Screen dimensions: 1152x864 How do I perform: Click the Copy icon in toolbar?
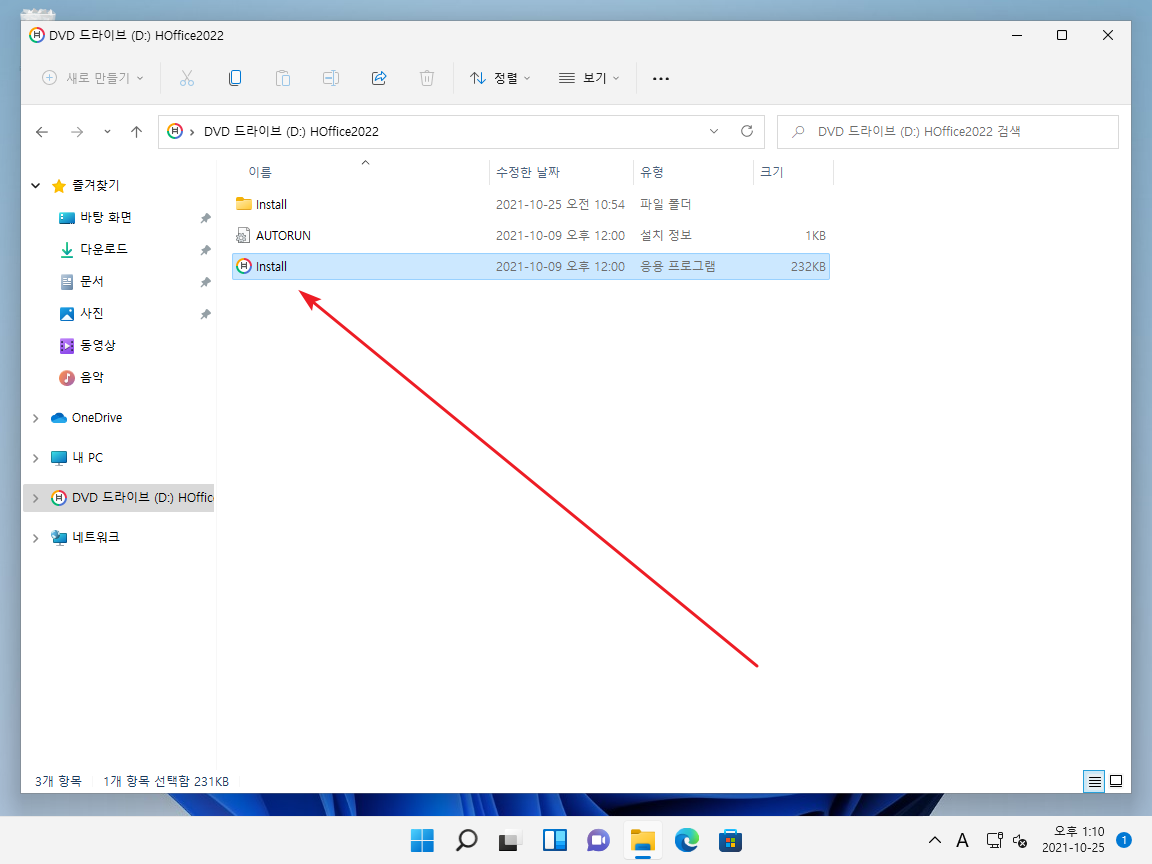[x=235, y=78]
